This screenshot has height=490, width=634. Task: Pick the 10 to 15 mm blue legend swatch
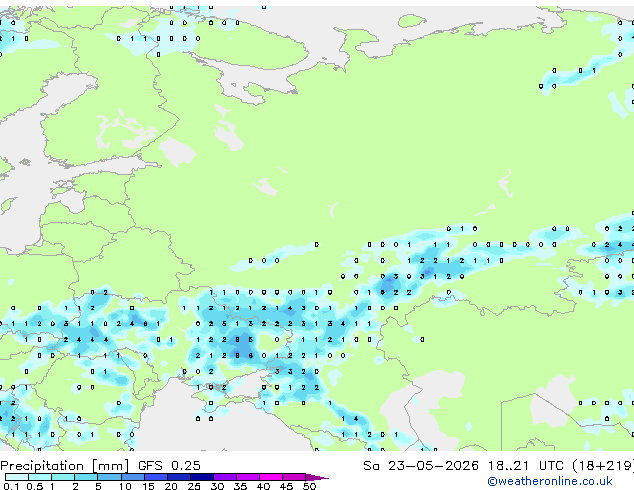[132, 477]
